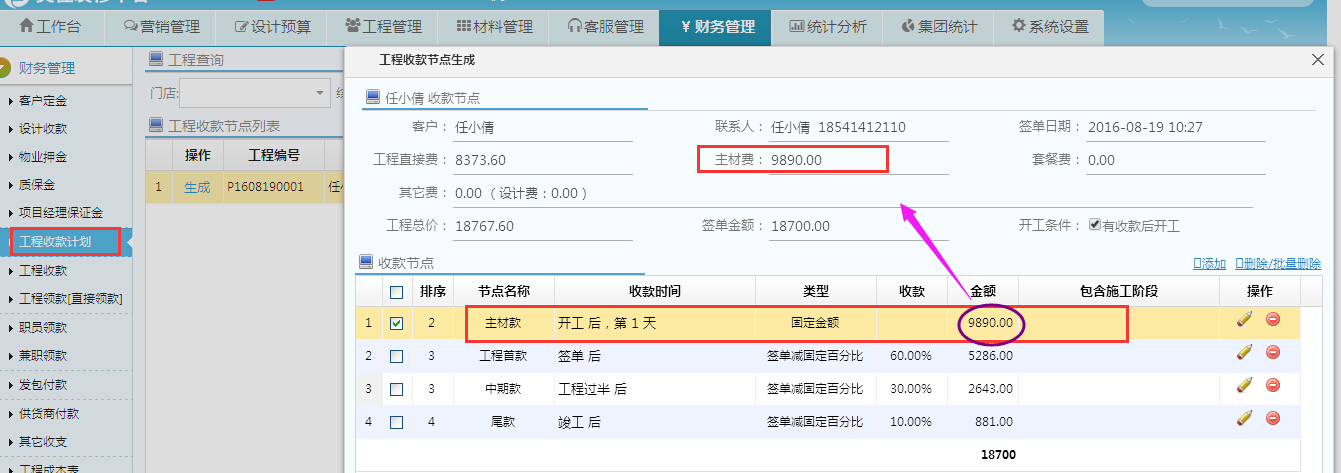
Task: Click the pencil edit icon for 主材款 row
Action: pyautogui.click(x=1244, y=320)
